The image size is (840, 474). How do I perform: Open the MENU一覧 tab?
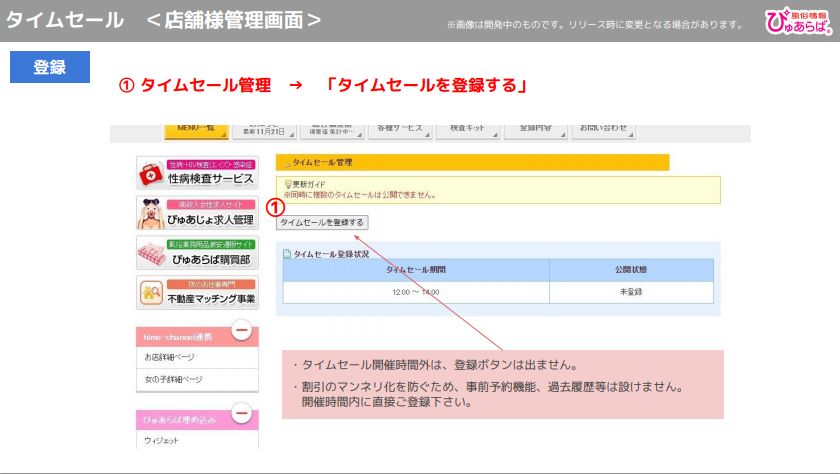pyautogui.click(x=197, y=131)
